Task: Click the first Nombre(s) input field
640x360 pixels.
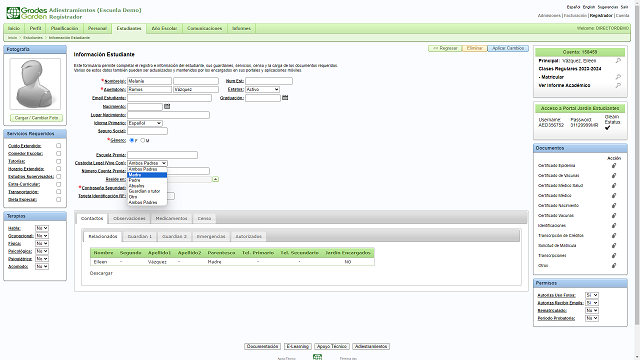Action: coord(149,81)
